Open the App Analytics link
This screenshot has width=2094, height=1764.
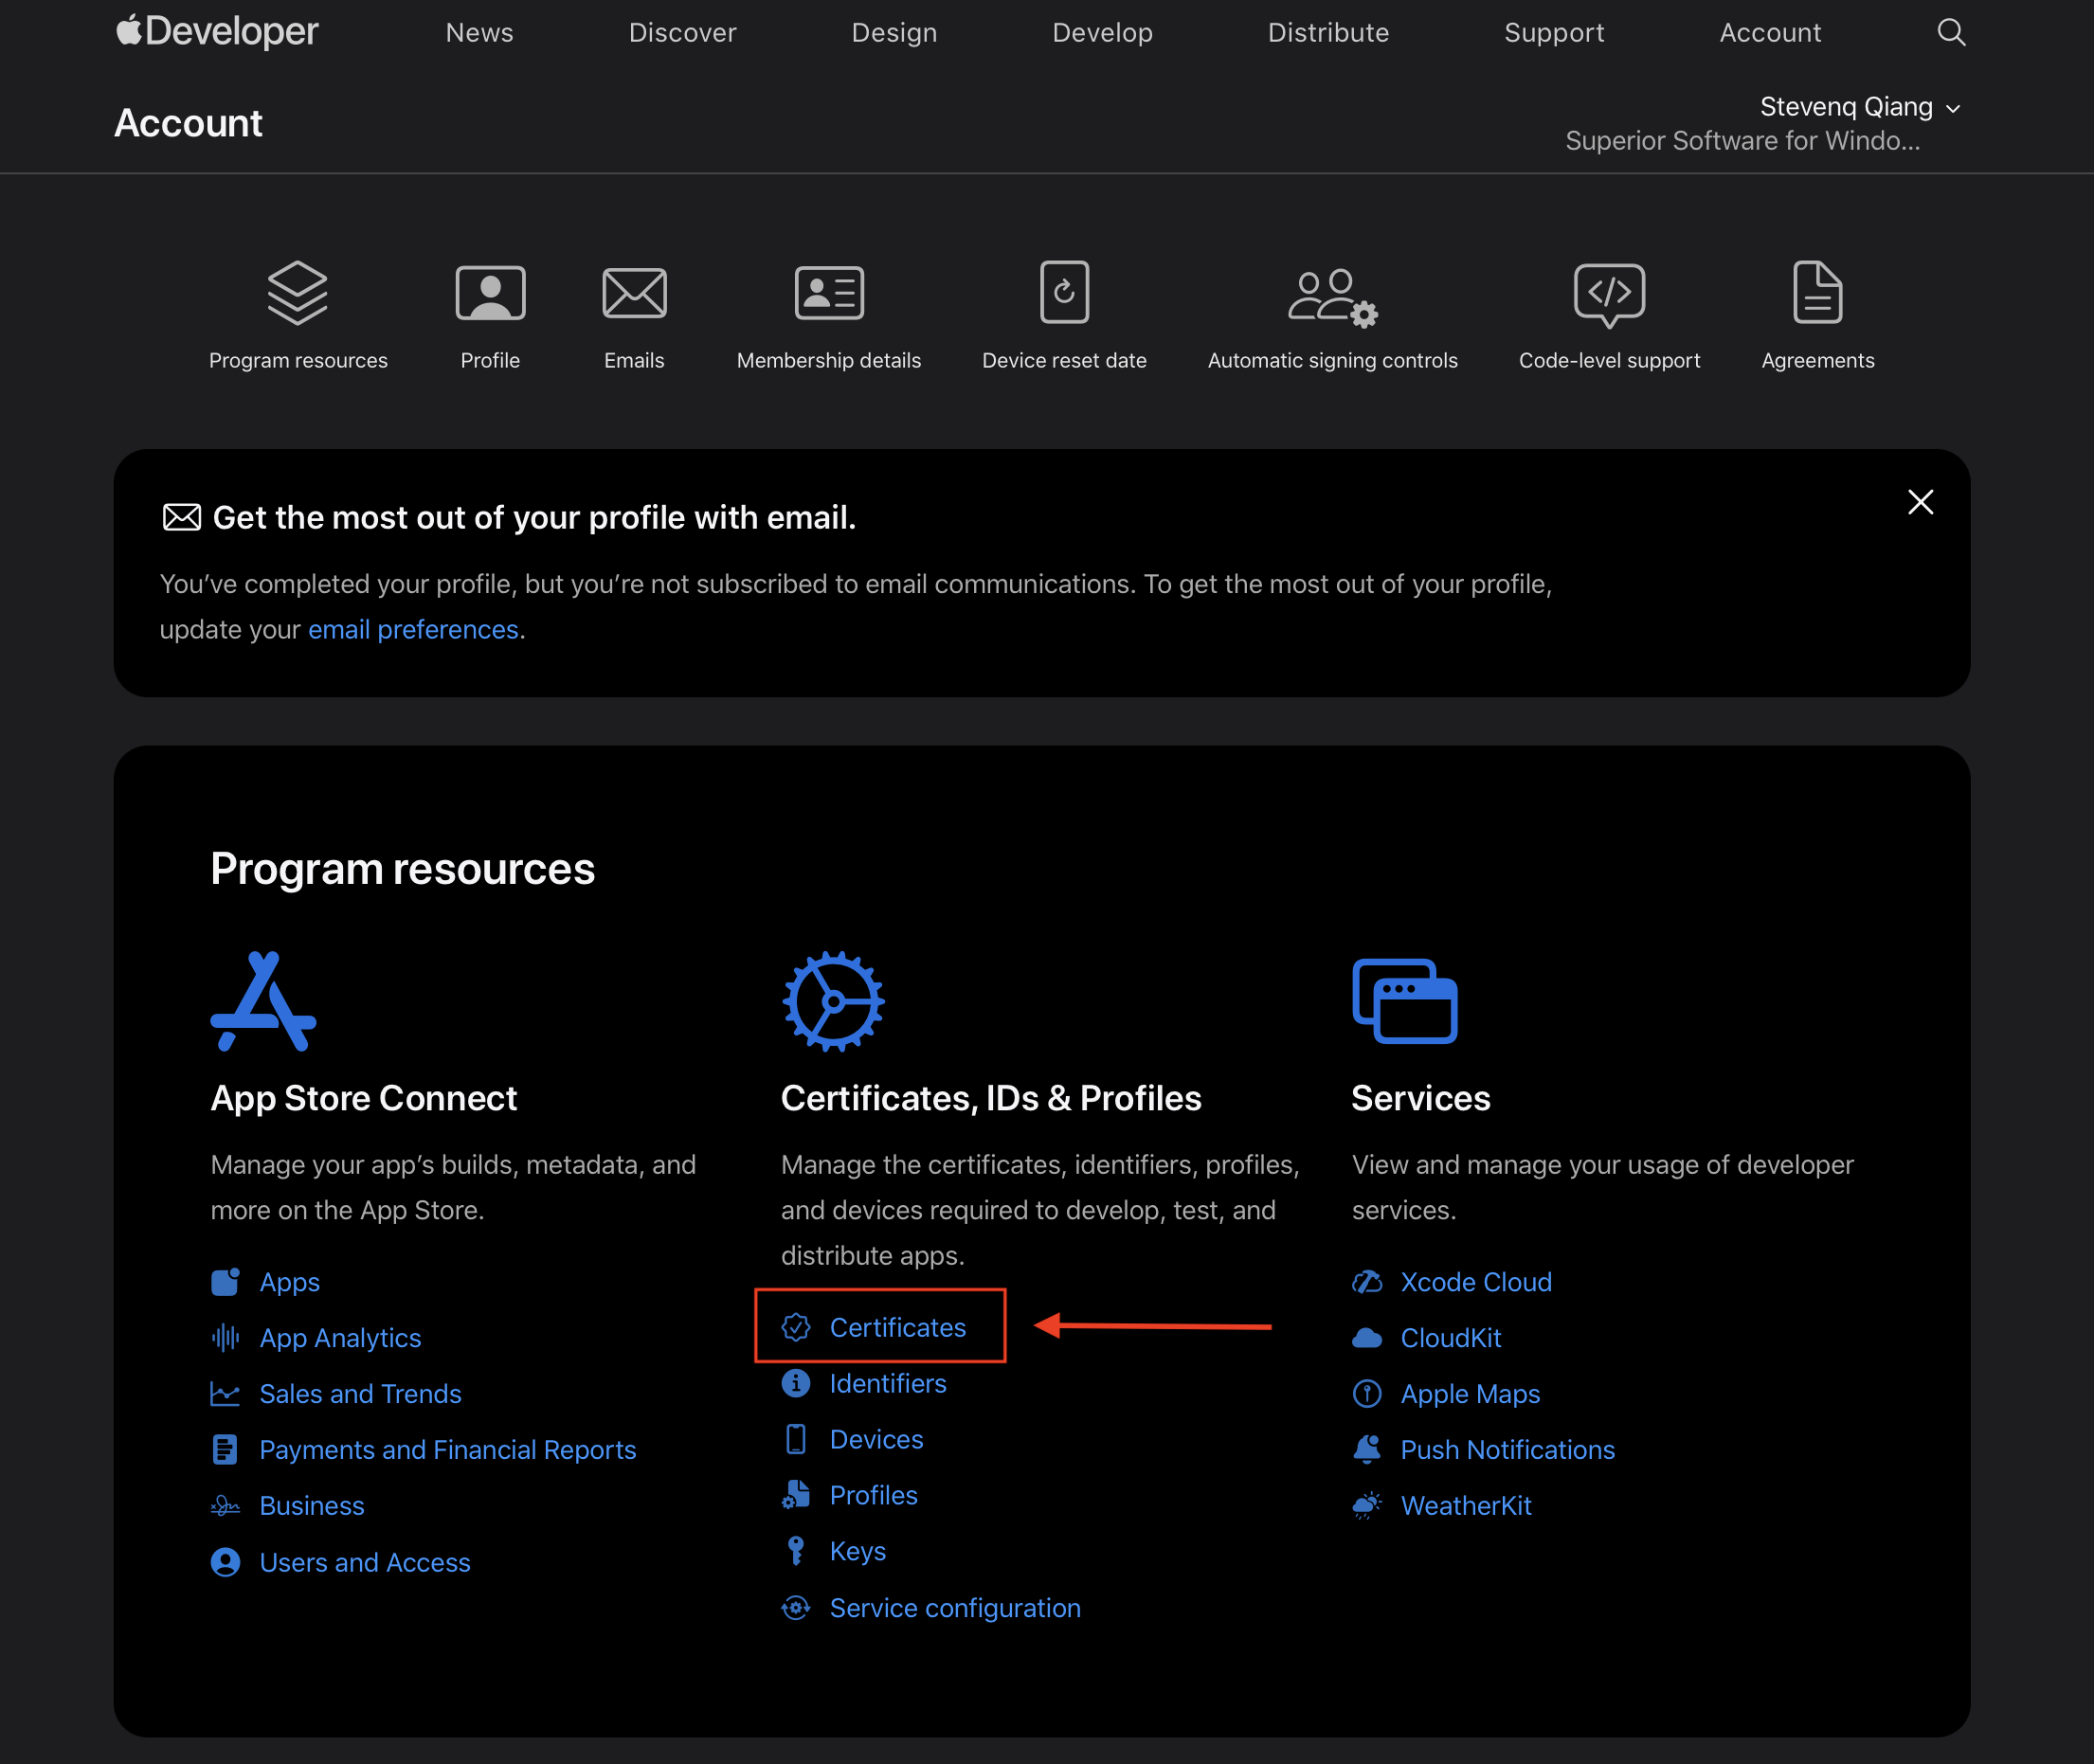[x=340, y=1338]
